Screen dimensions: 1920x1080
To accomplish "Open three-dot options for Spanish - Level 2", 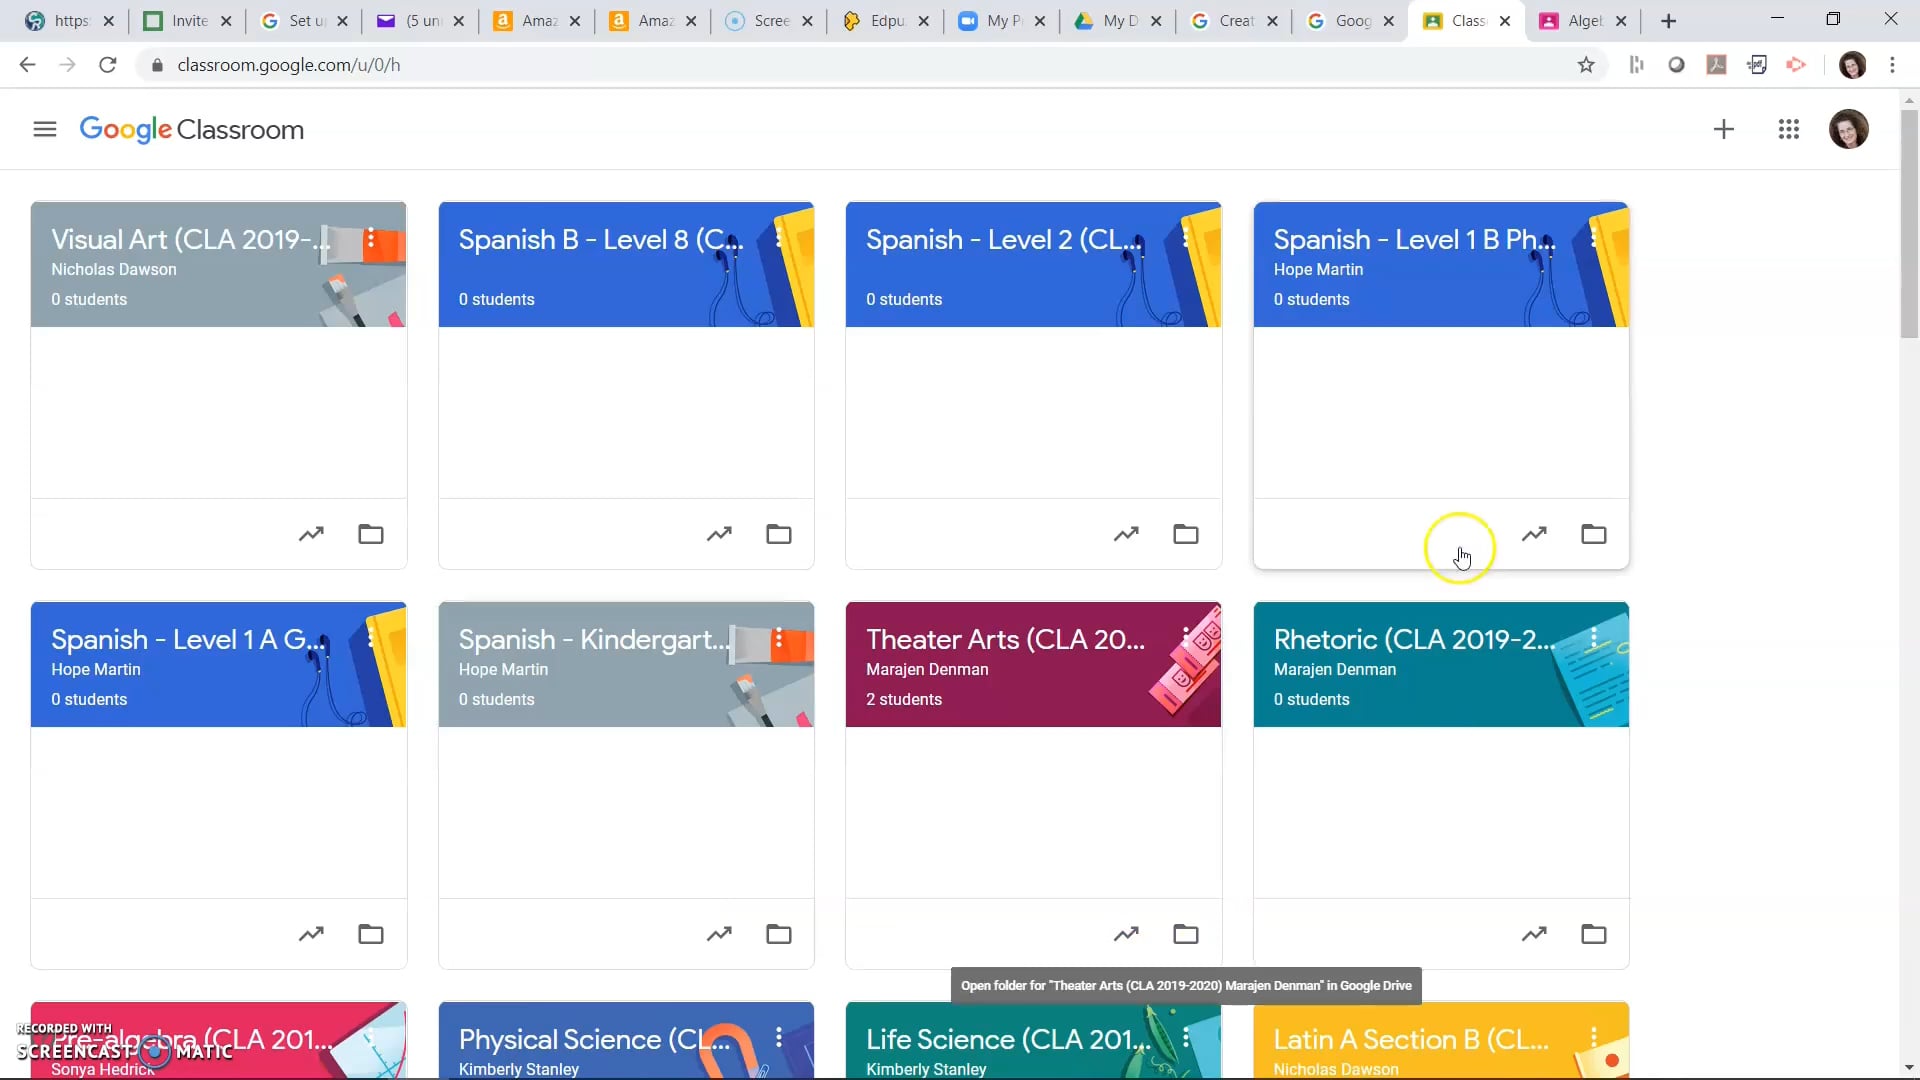I will coord(1186,238).
